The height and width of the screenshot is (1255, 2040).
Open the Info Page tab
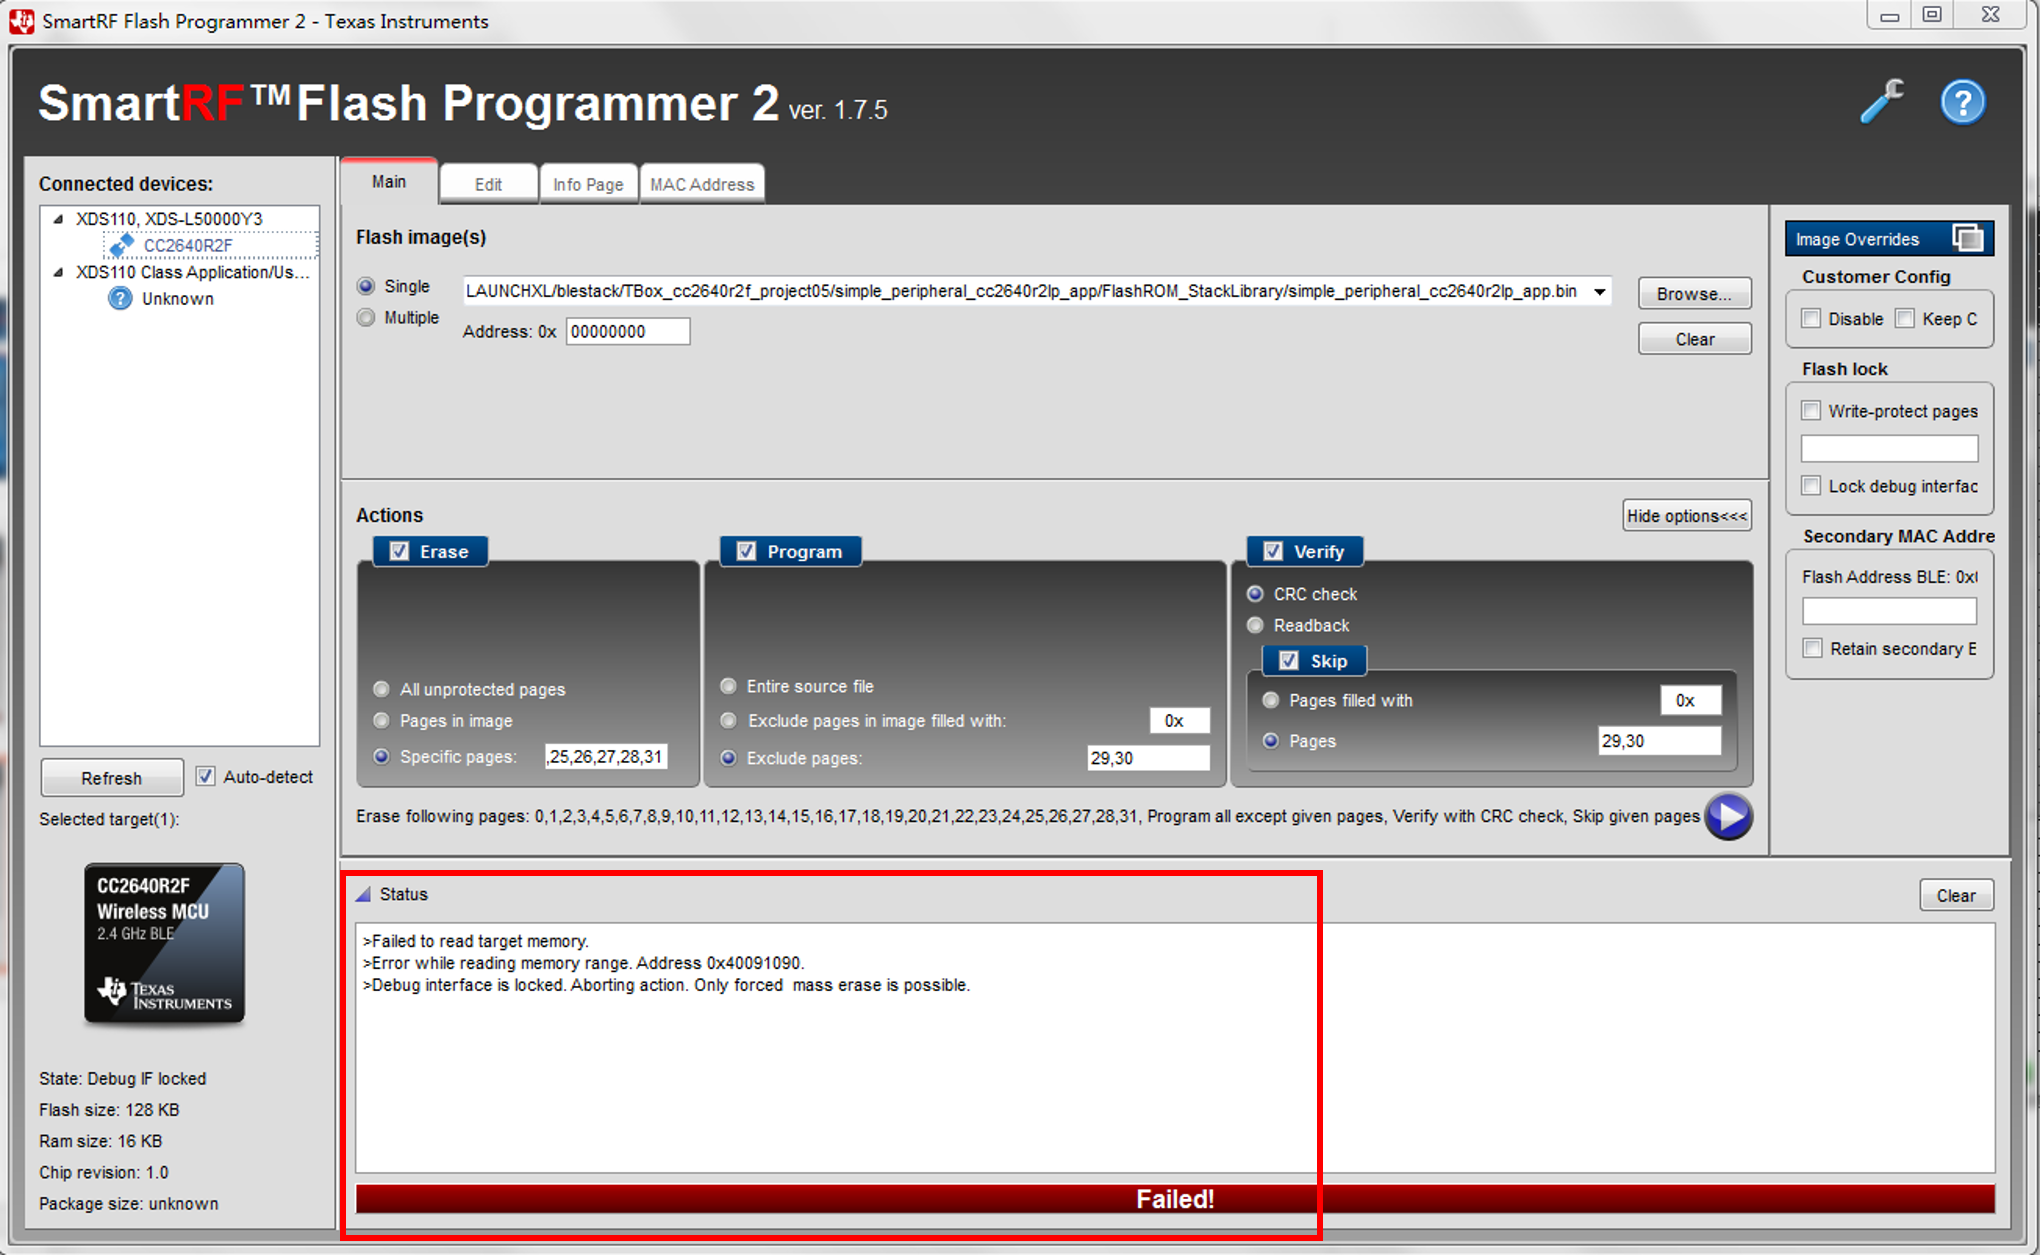click(x=588, y=184)
